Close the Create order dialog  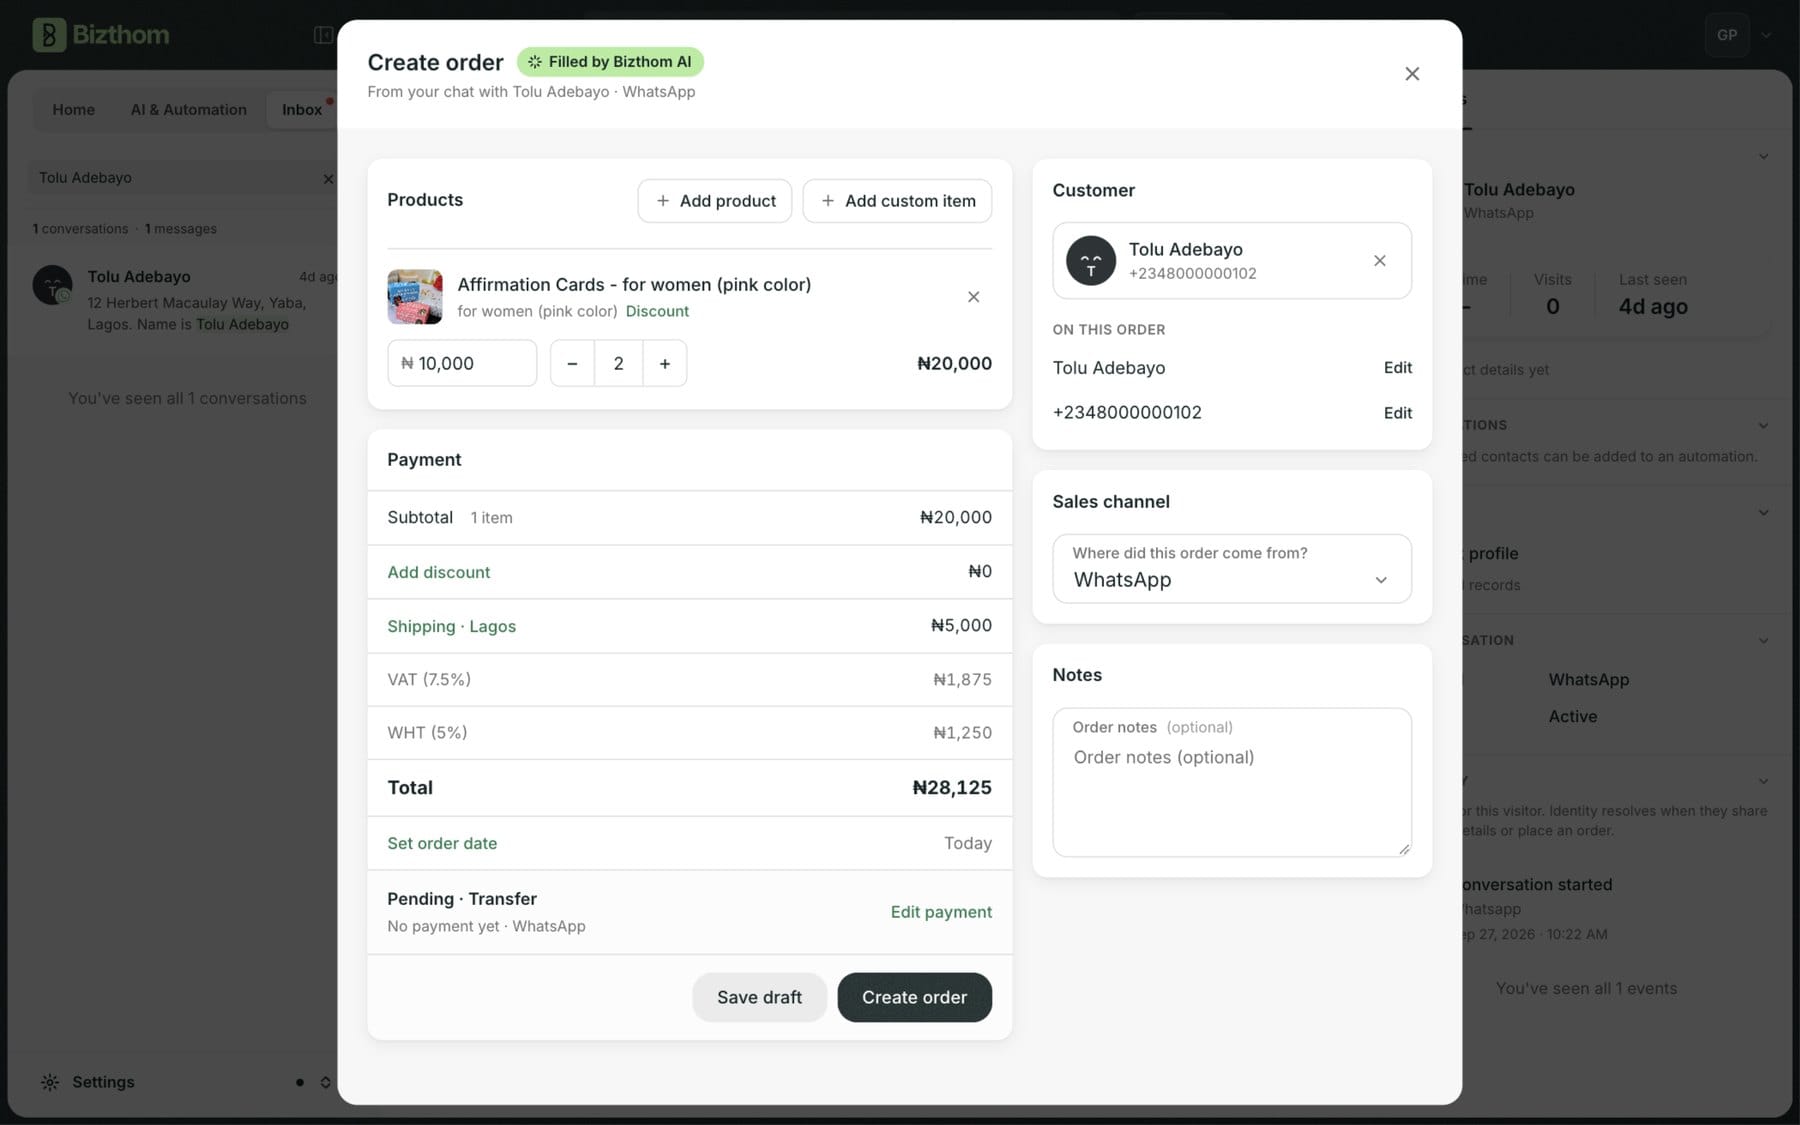pos(1411,73)
